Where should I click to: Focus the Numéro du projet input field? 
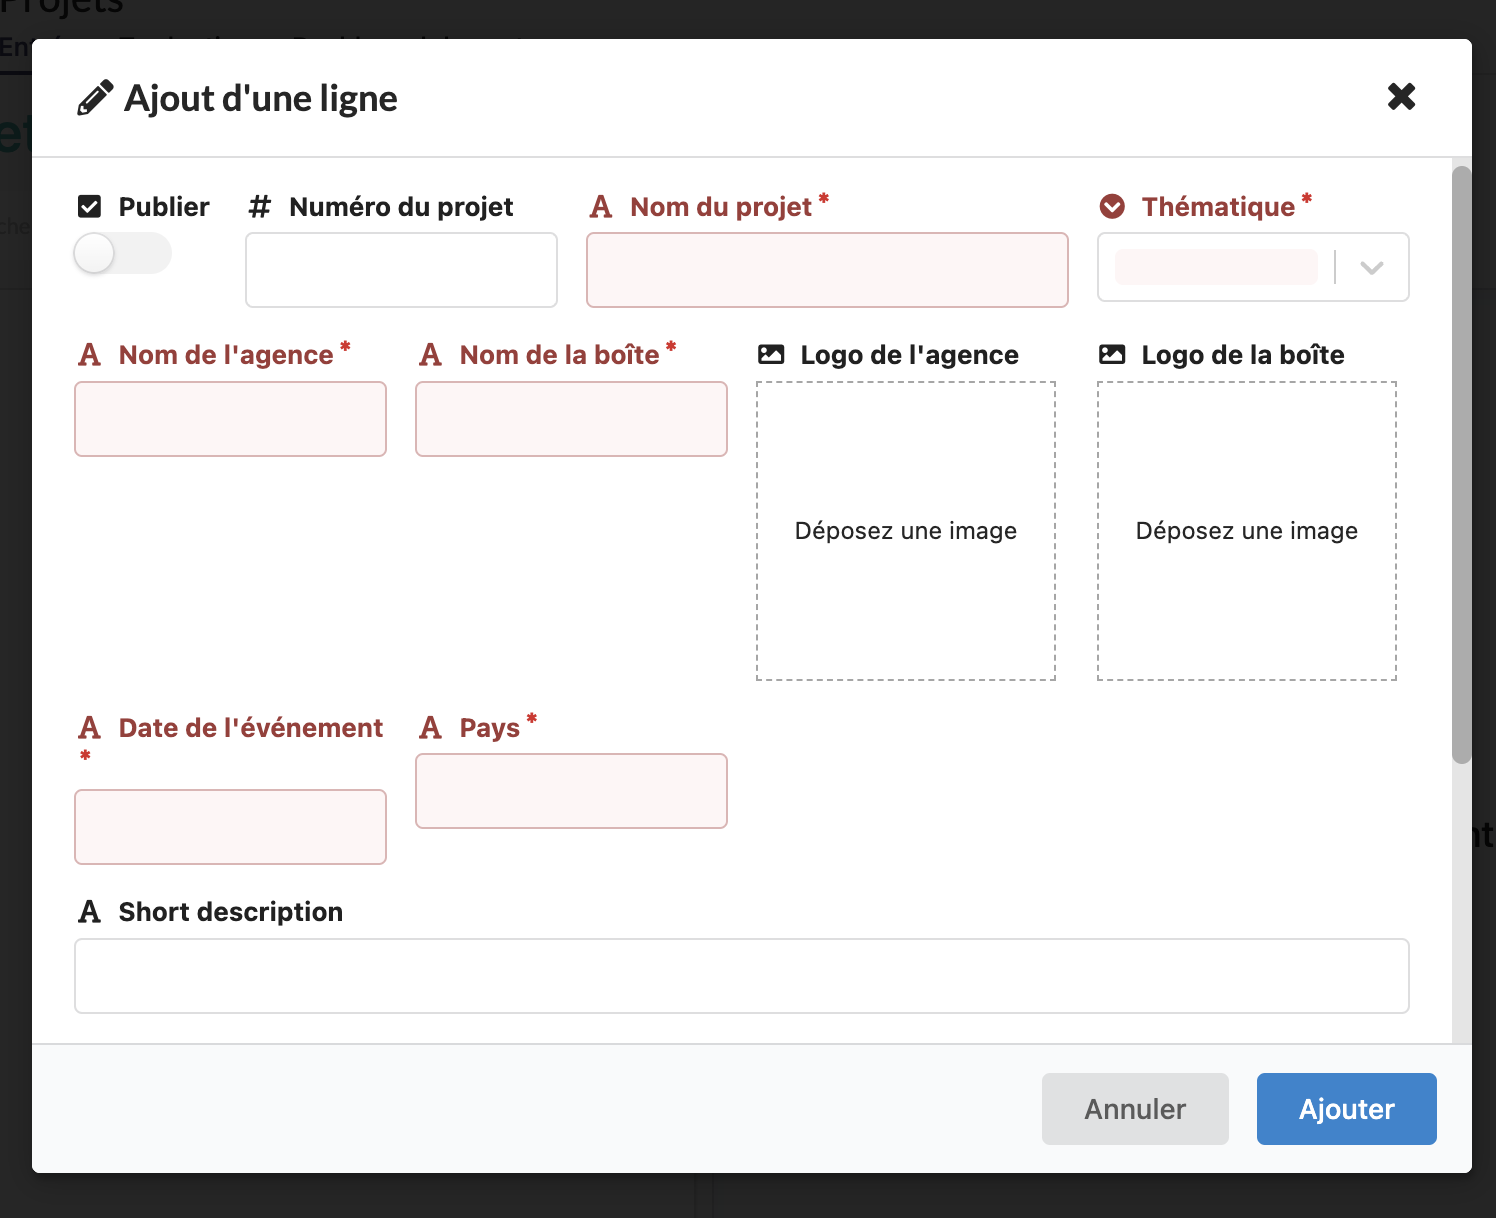click(401, 270)
